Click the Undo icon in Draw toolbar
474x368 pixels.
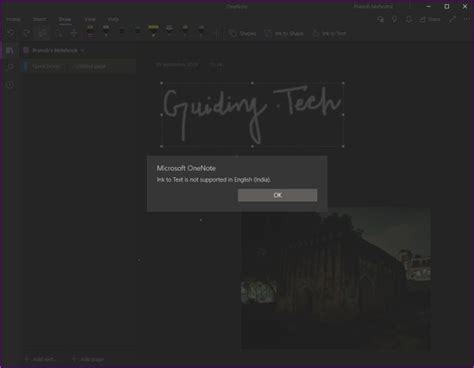pos(11,33)
